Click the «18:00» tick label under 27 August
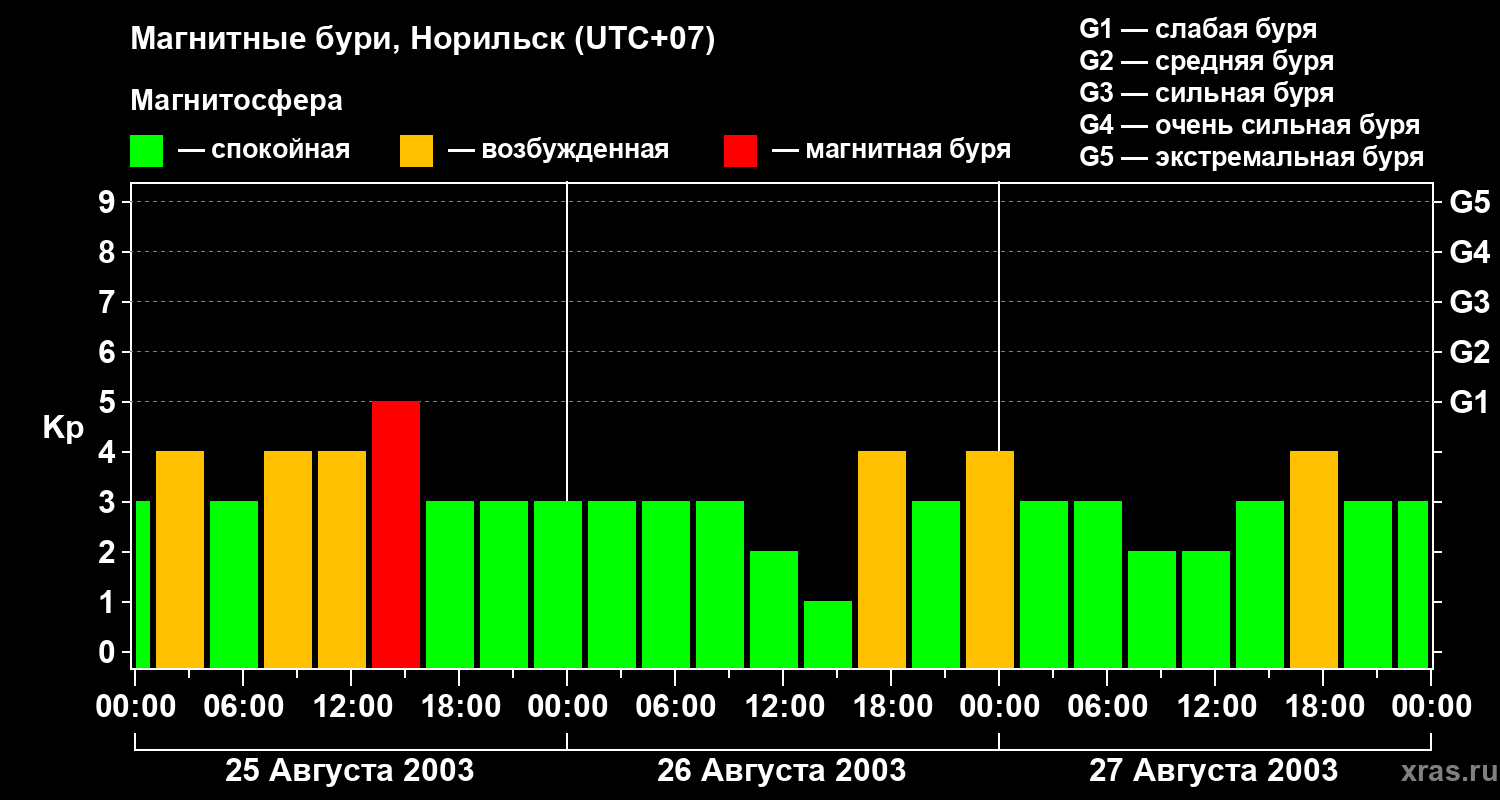This screenshot has width=1500, height=800. [1323, 706]
